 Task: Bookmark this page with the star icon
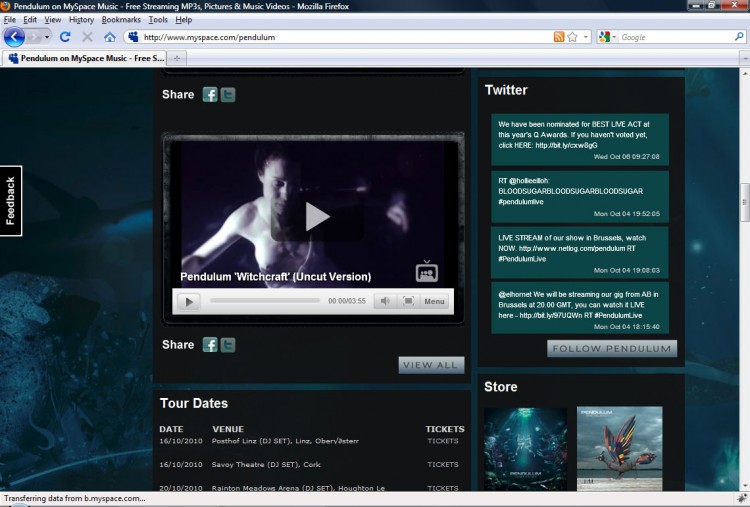click(x=573, y=37)
